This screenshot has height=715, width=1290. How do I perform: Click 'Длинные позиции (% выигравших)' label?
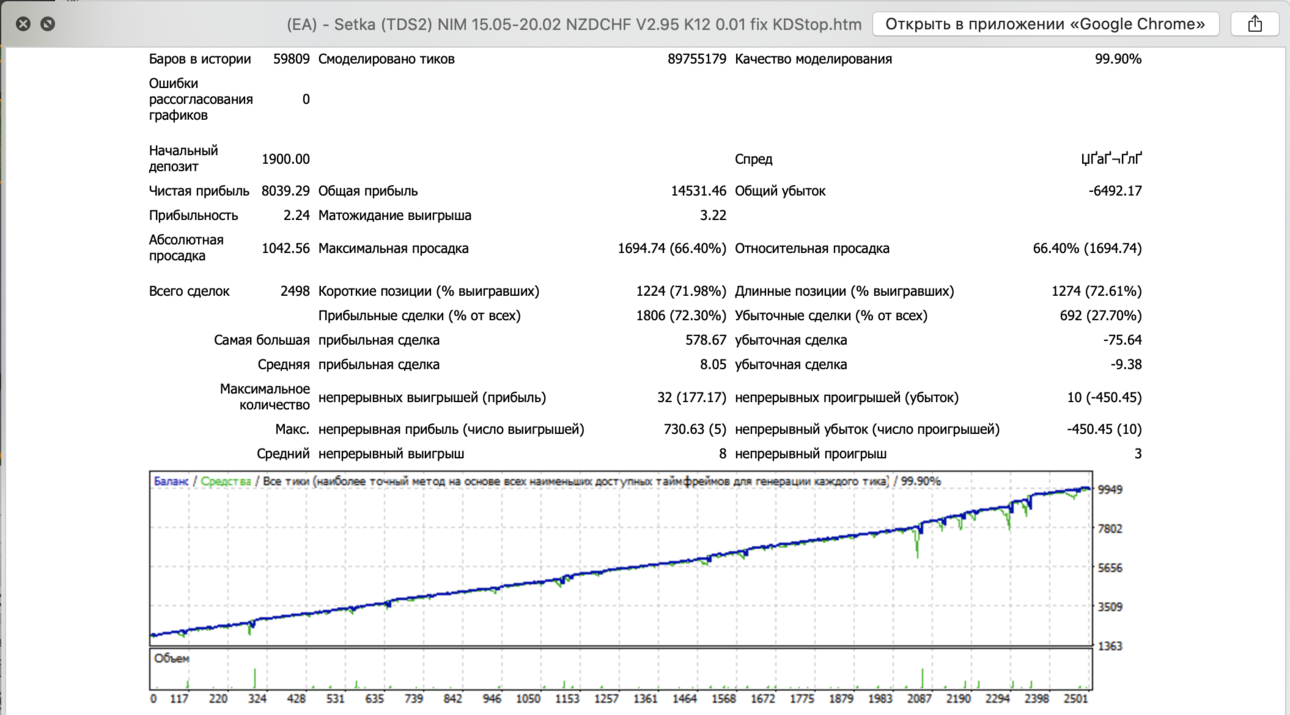(x=844, y=291)
